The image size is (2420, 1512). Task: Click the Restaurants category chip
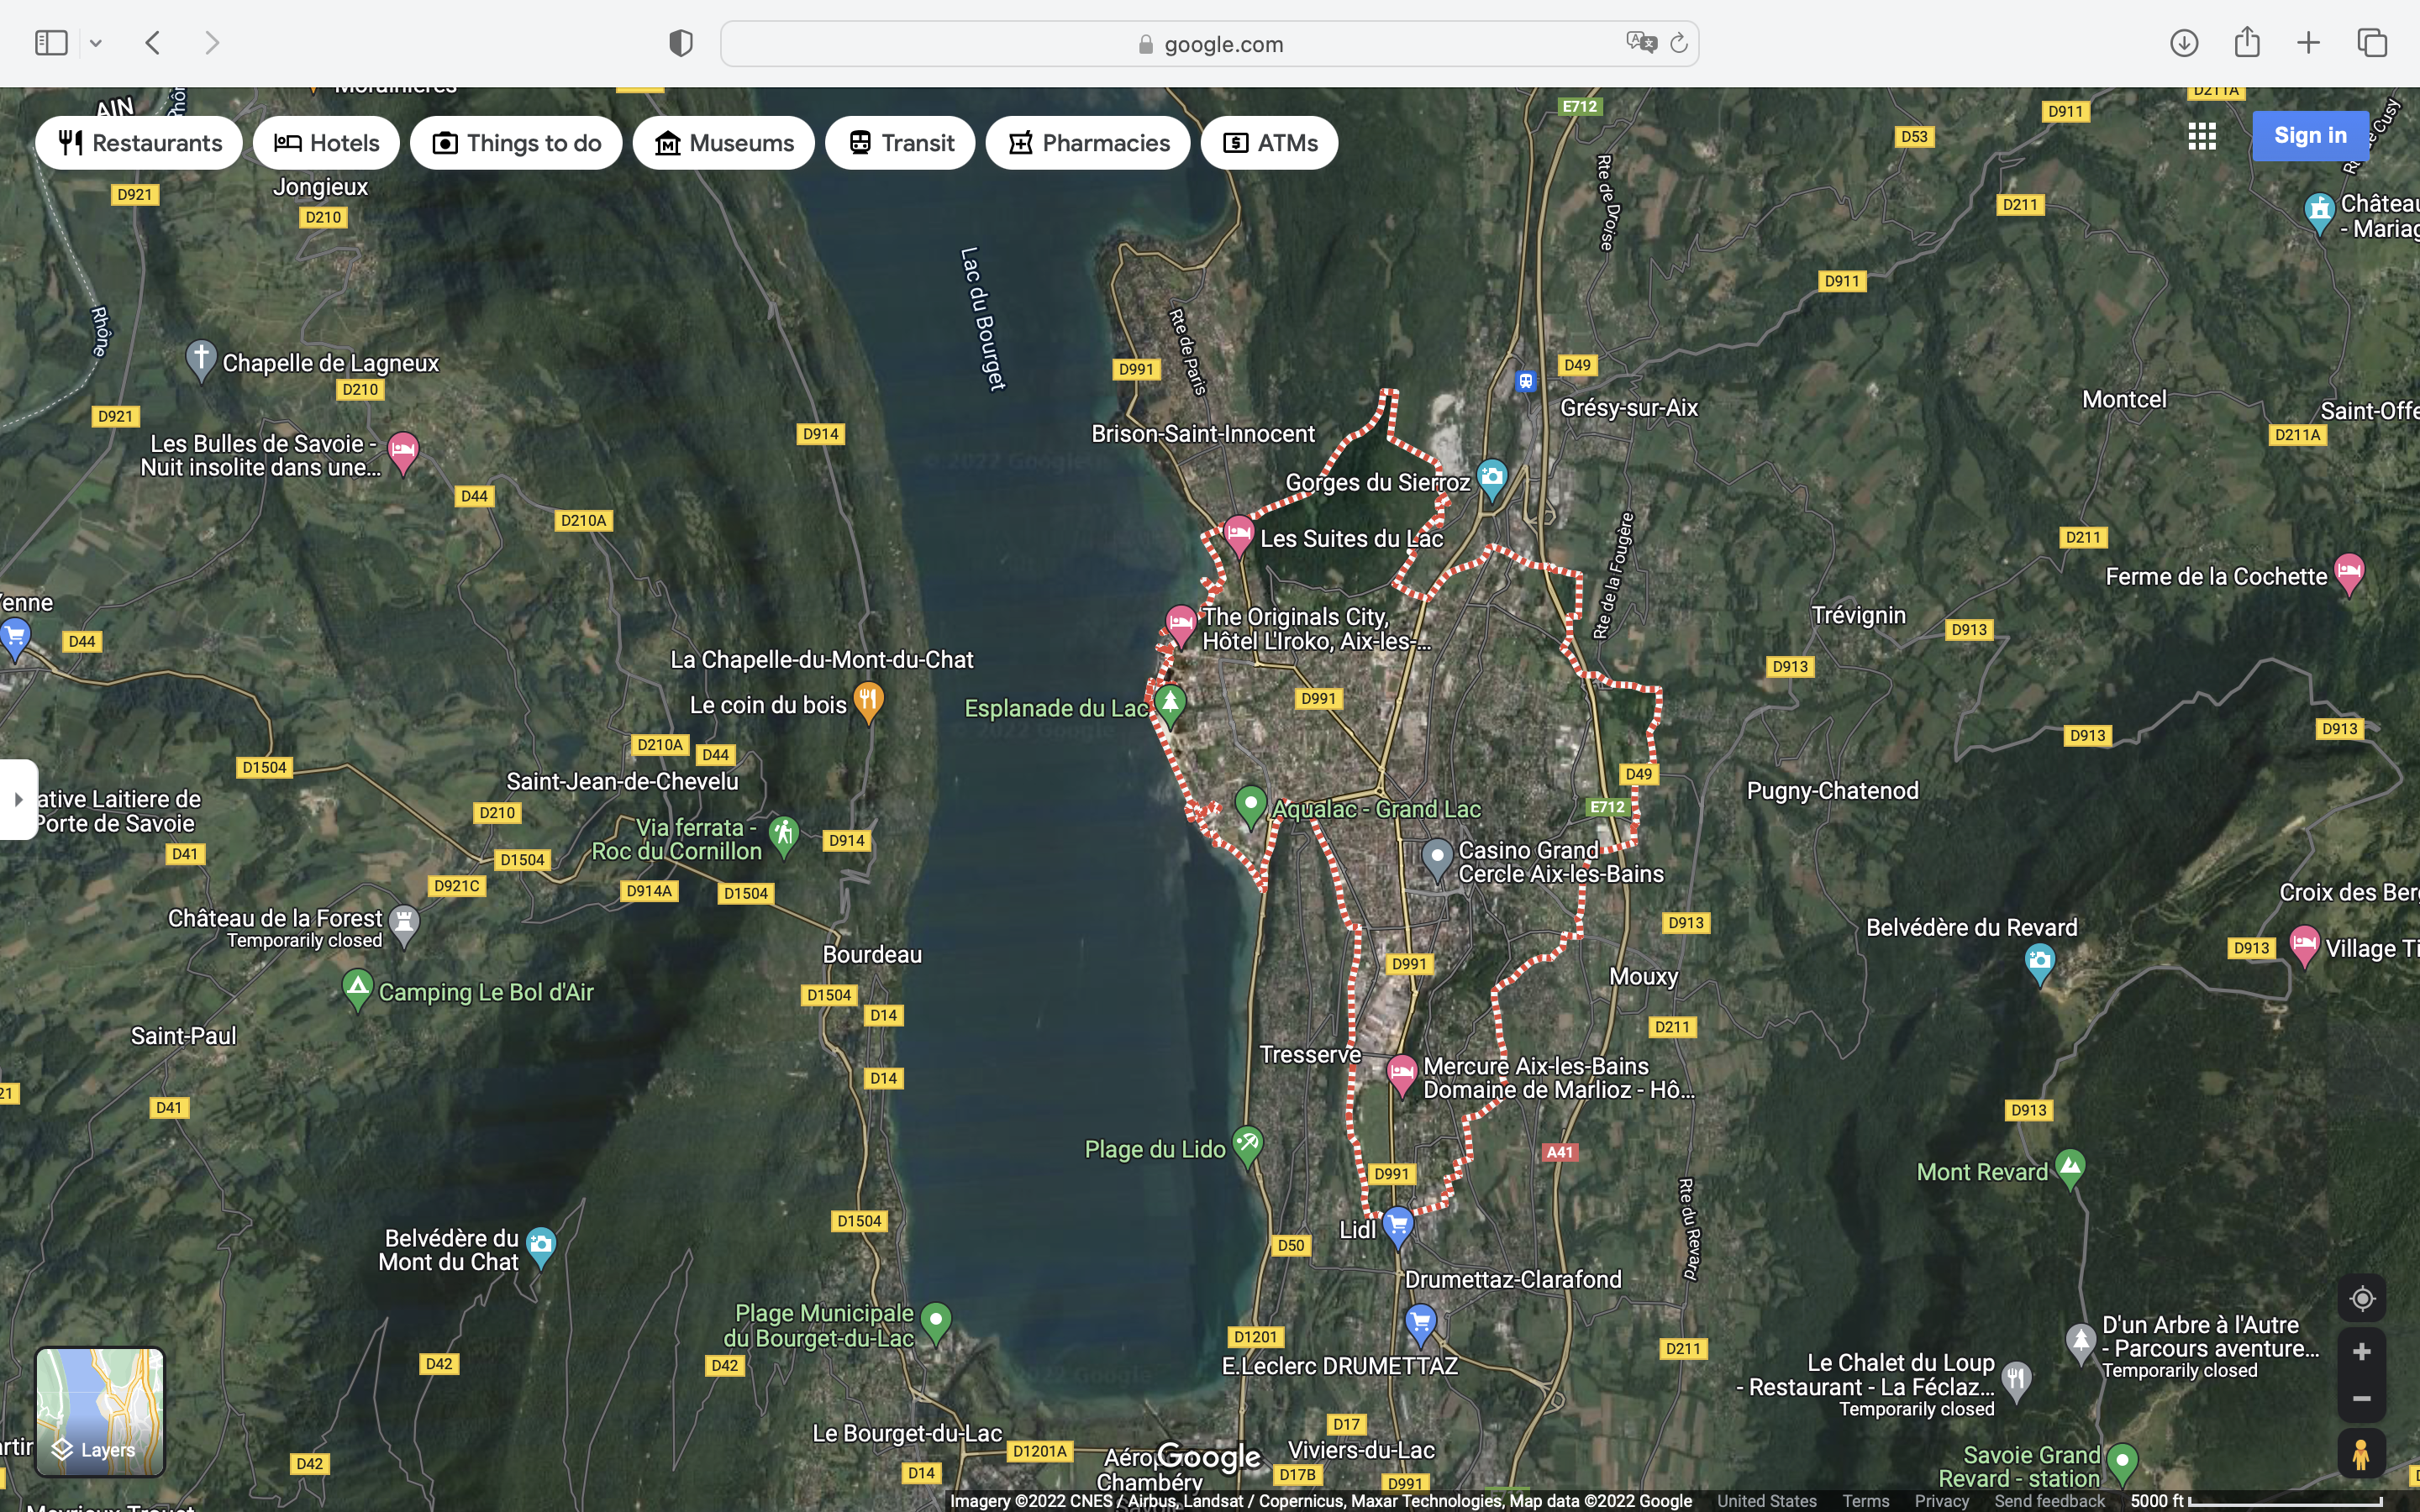pyautogui.click(x=139, y=143)
